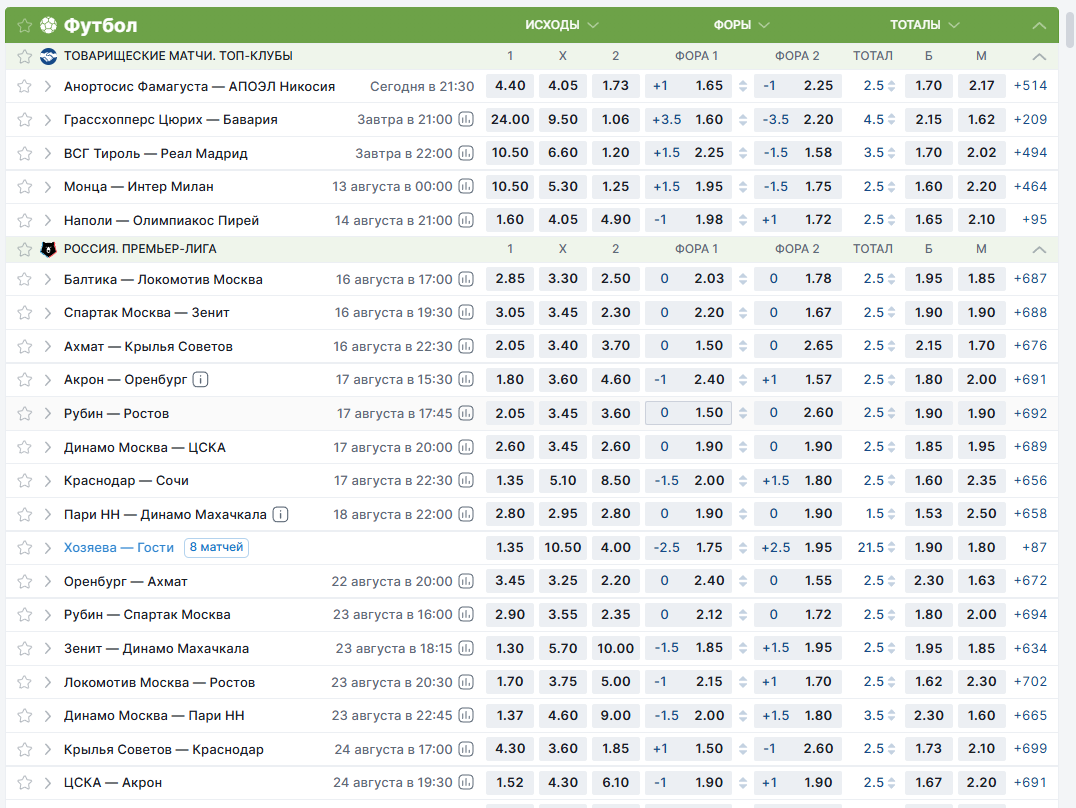Open the ТОТАЛЫ dropdown
1076x808 pixels.
(924, 25)
